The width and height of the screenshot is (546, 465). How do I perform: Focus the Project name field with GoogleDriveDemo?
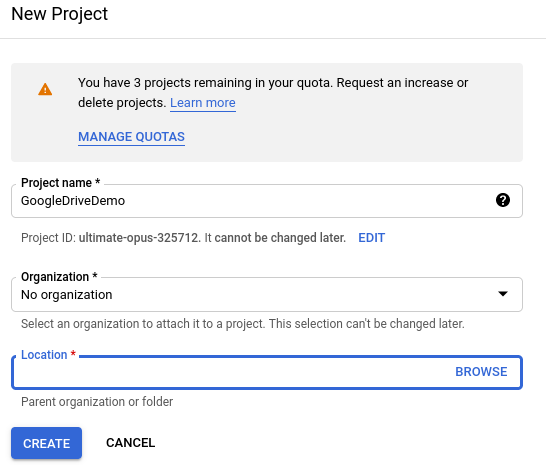[x=267, y=201]
